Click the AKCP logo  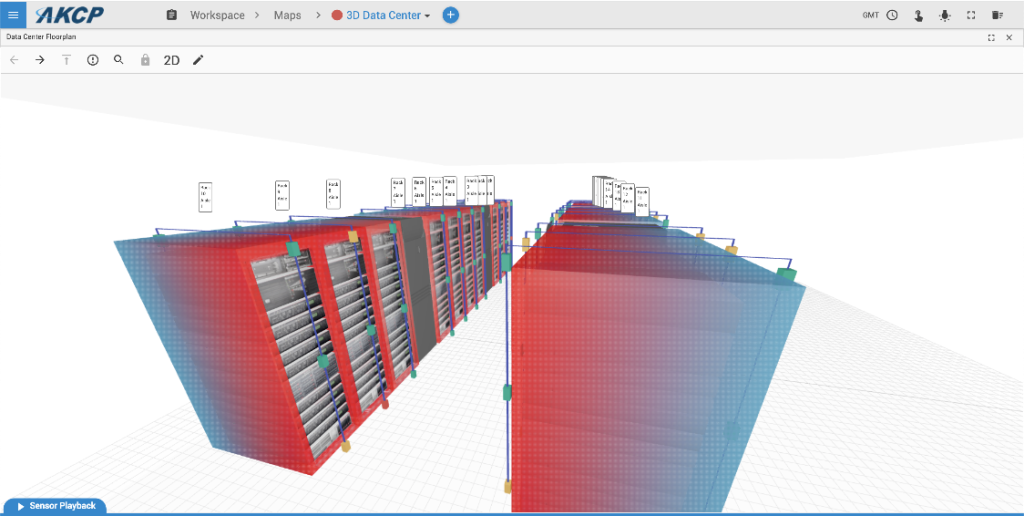tap(70, 14)
